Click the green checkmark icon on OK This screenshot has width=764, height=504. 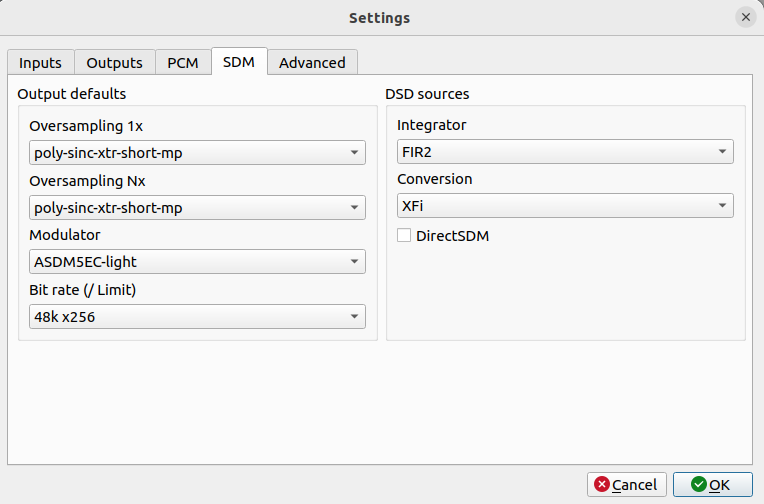click(x=698, y=485)
